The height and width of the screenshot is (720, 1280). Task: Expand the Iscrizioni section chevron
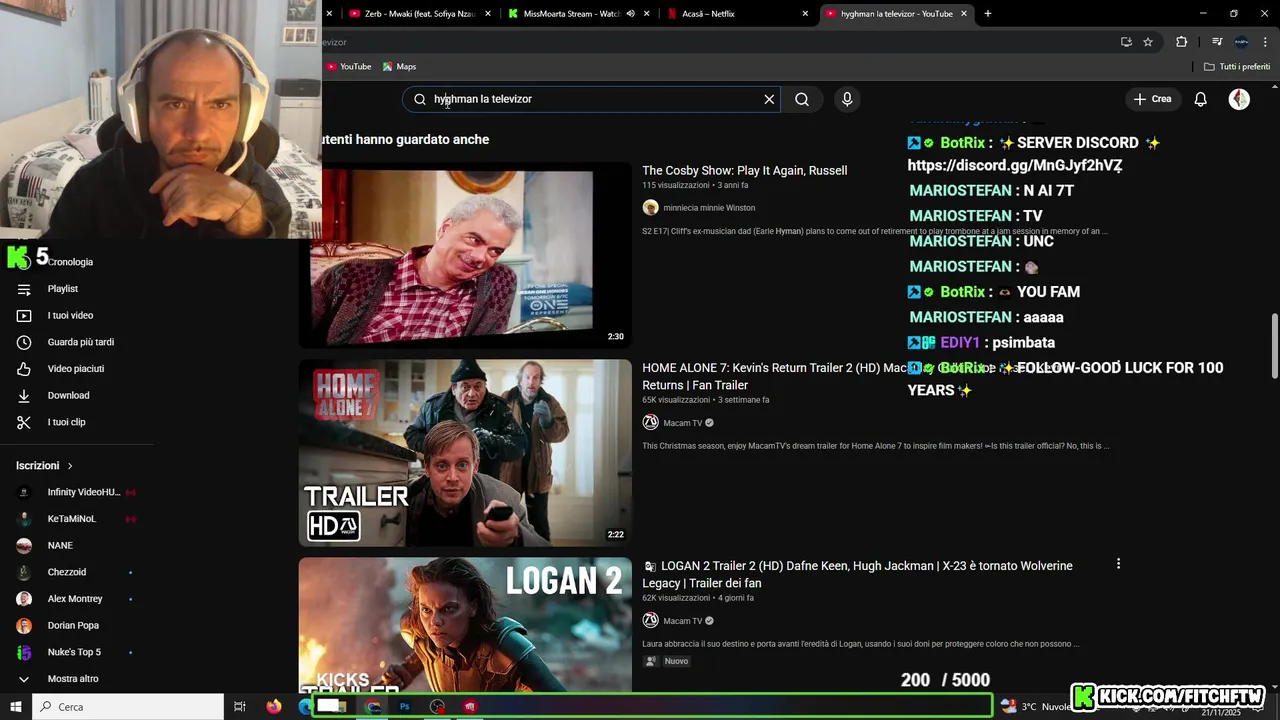pyautogui.click(x=70, y=466)
